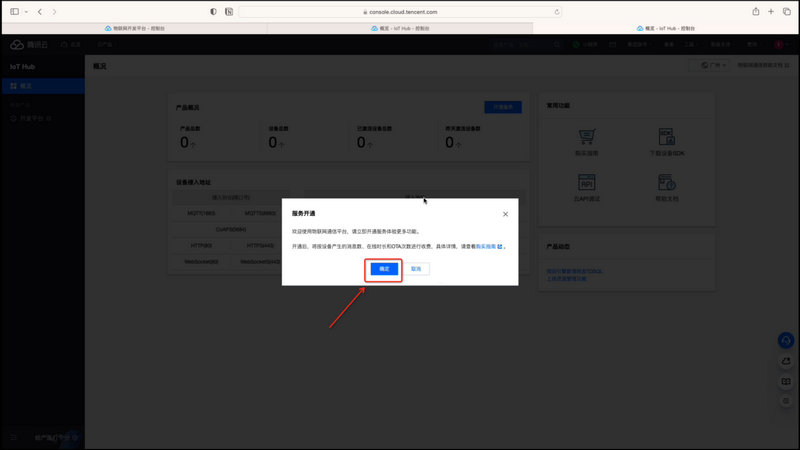Open the 广州 region dropdown
The width and height of the screenshot is (800, 450).
pos(711,65)
